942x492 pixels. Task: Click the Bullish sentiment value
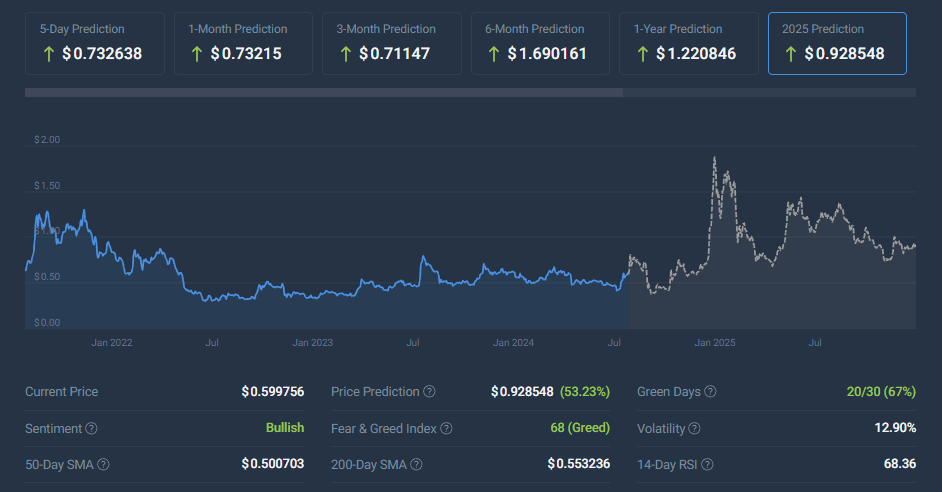coord(285,428)
